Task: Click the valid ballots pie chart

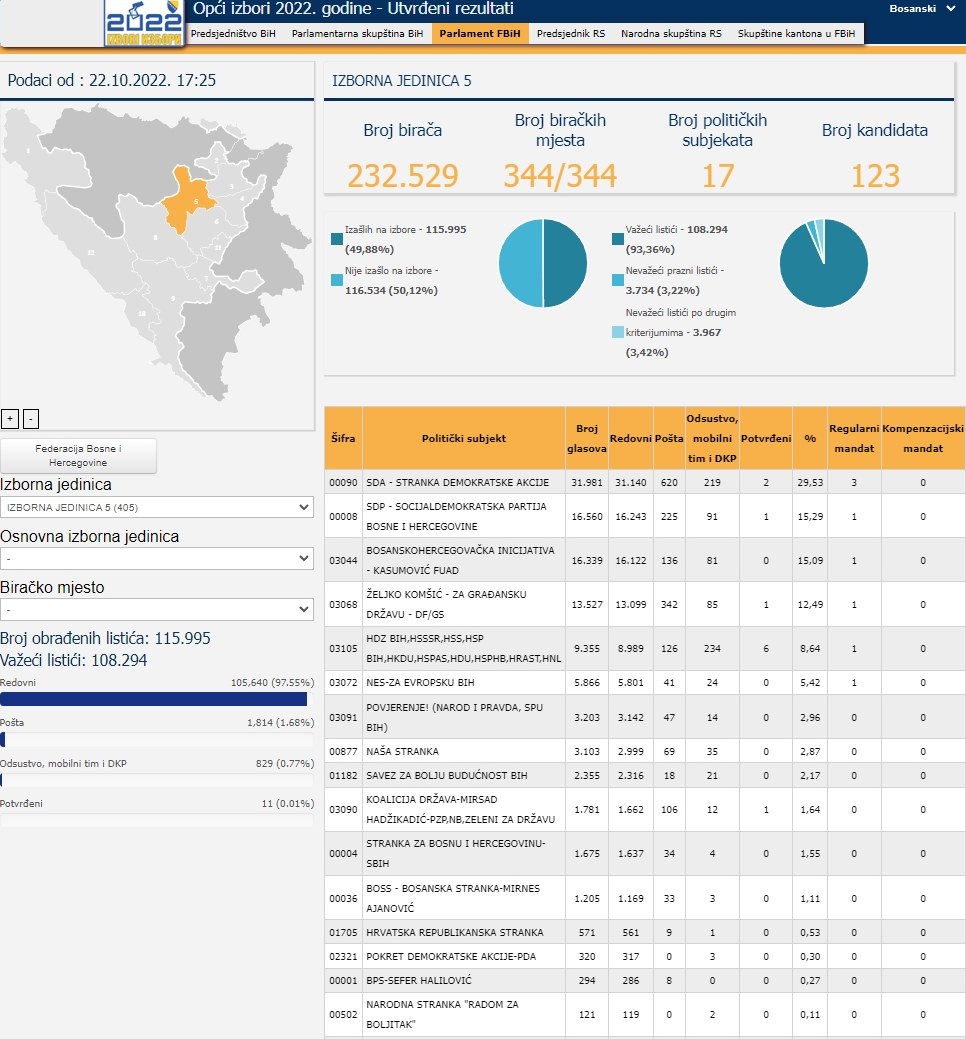Action: (823, 262)
